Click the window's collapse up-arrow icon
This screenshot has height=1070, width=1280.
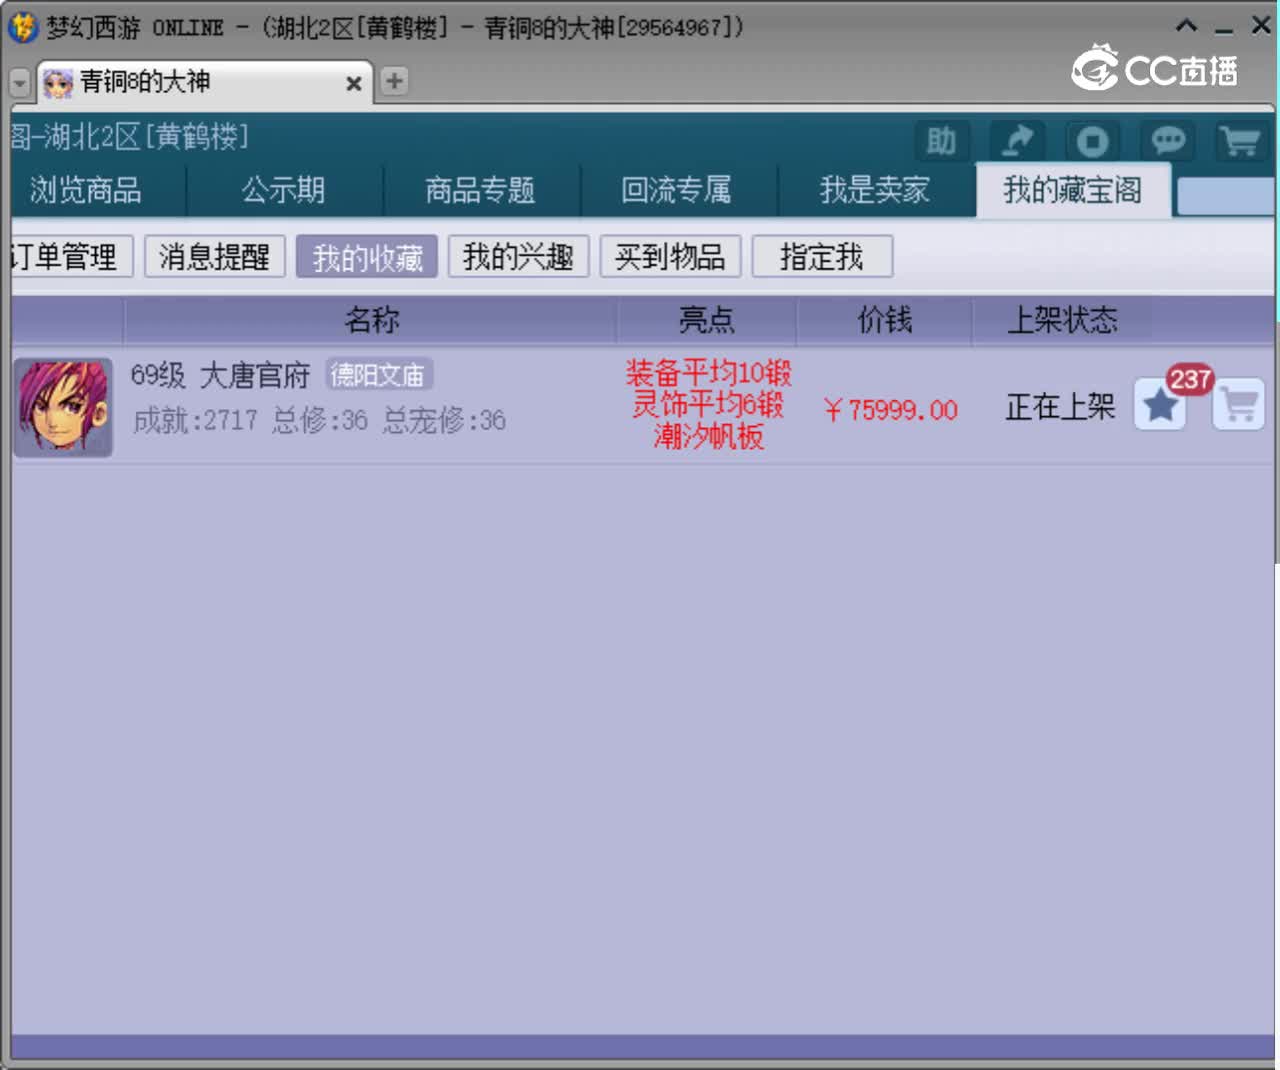1186,26
